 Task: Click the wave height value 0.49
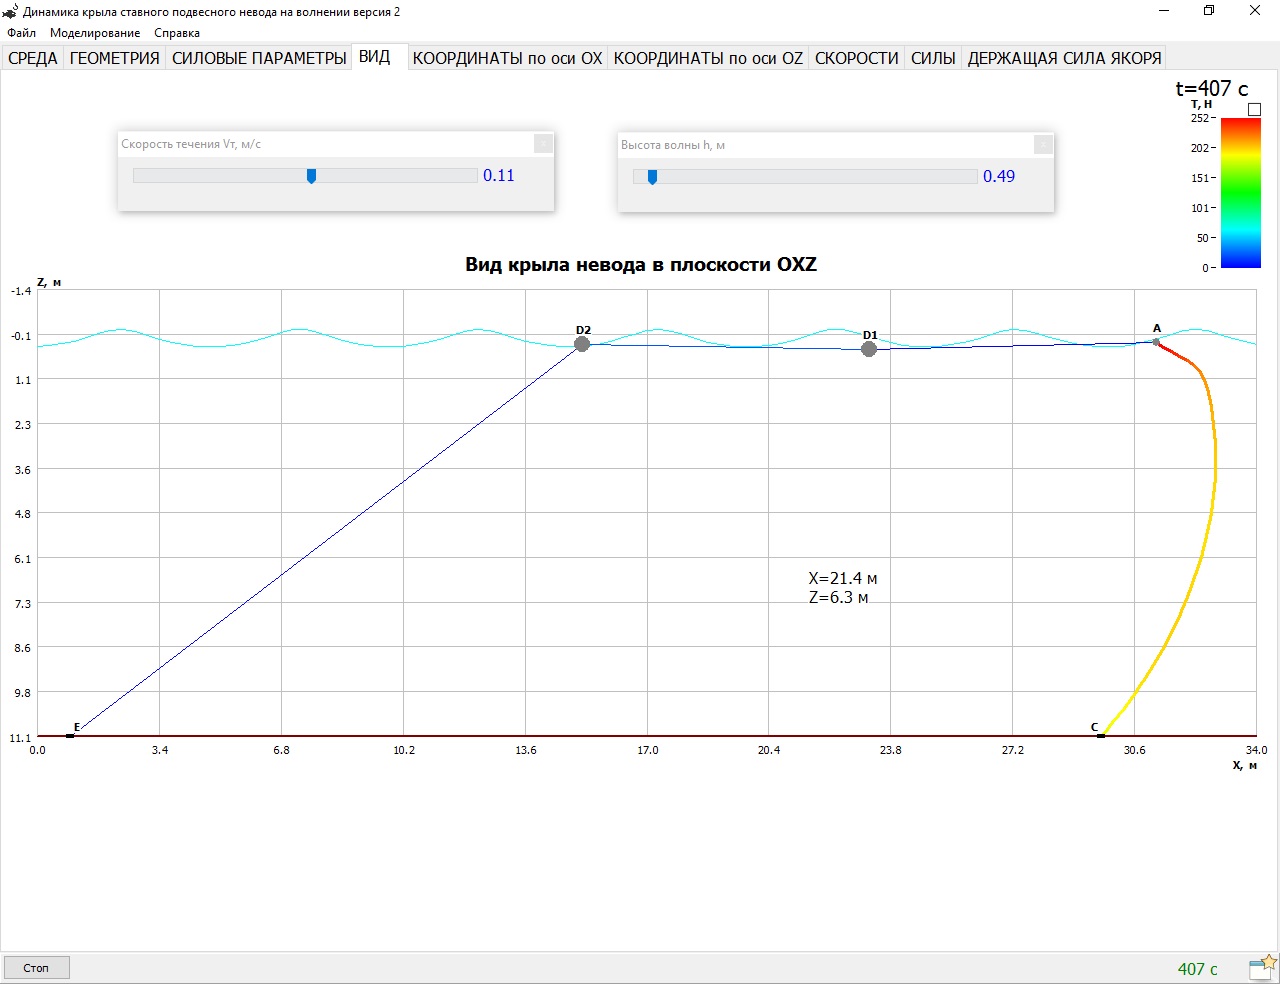point(999,176)
